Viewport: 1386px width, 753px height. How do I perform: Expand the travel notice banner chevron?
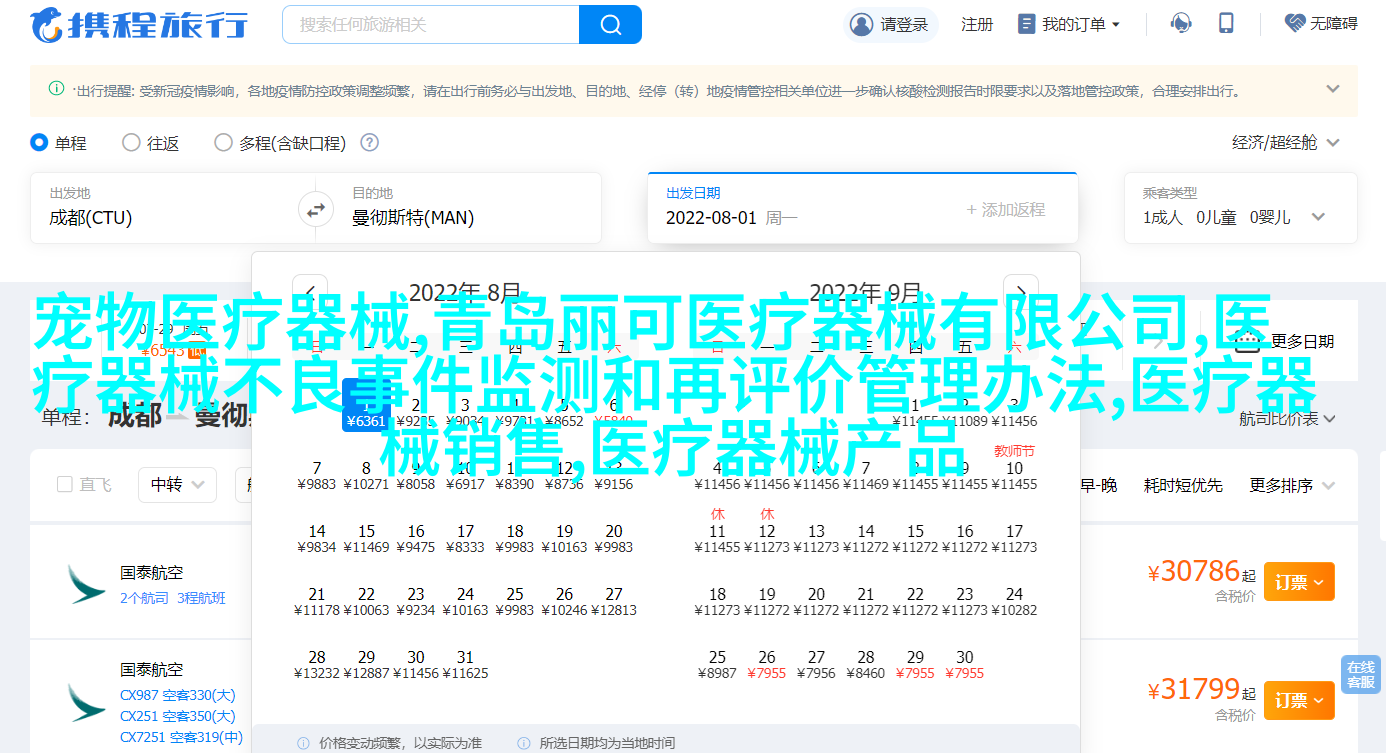coord(1332,89)
